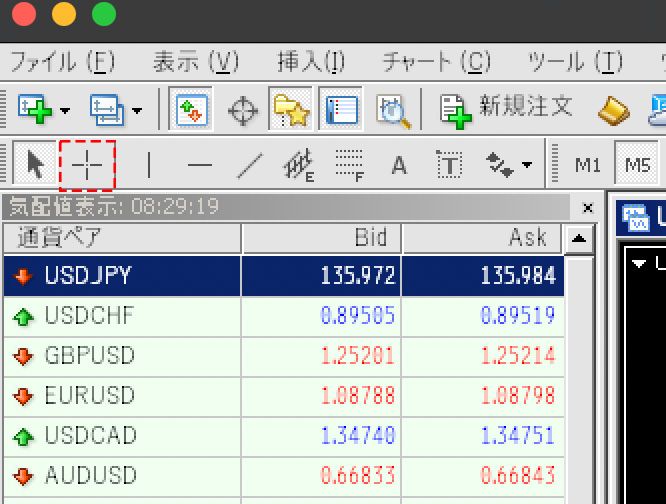Select the cursor arrow tool
This screenshot has width=666, height=504.
(x=34, y=164)
